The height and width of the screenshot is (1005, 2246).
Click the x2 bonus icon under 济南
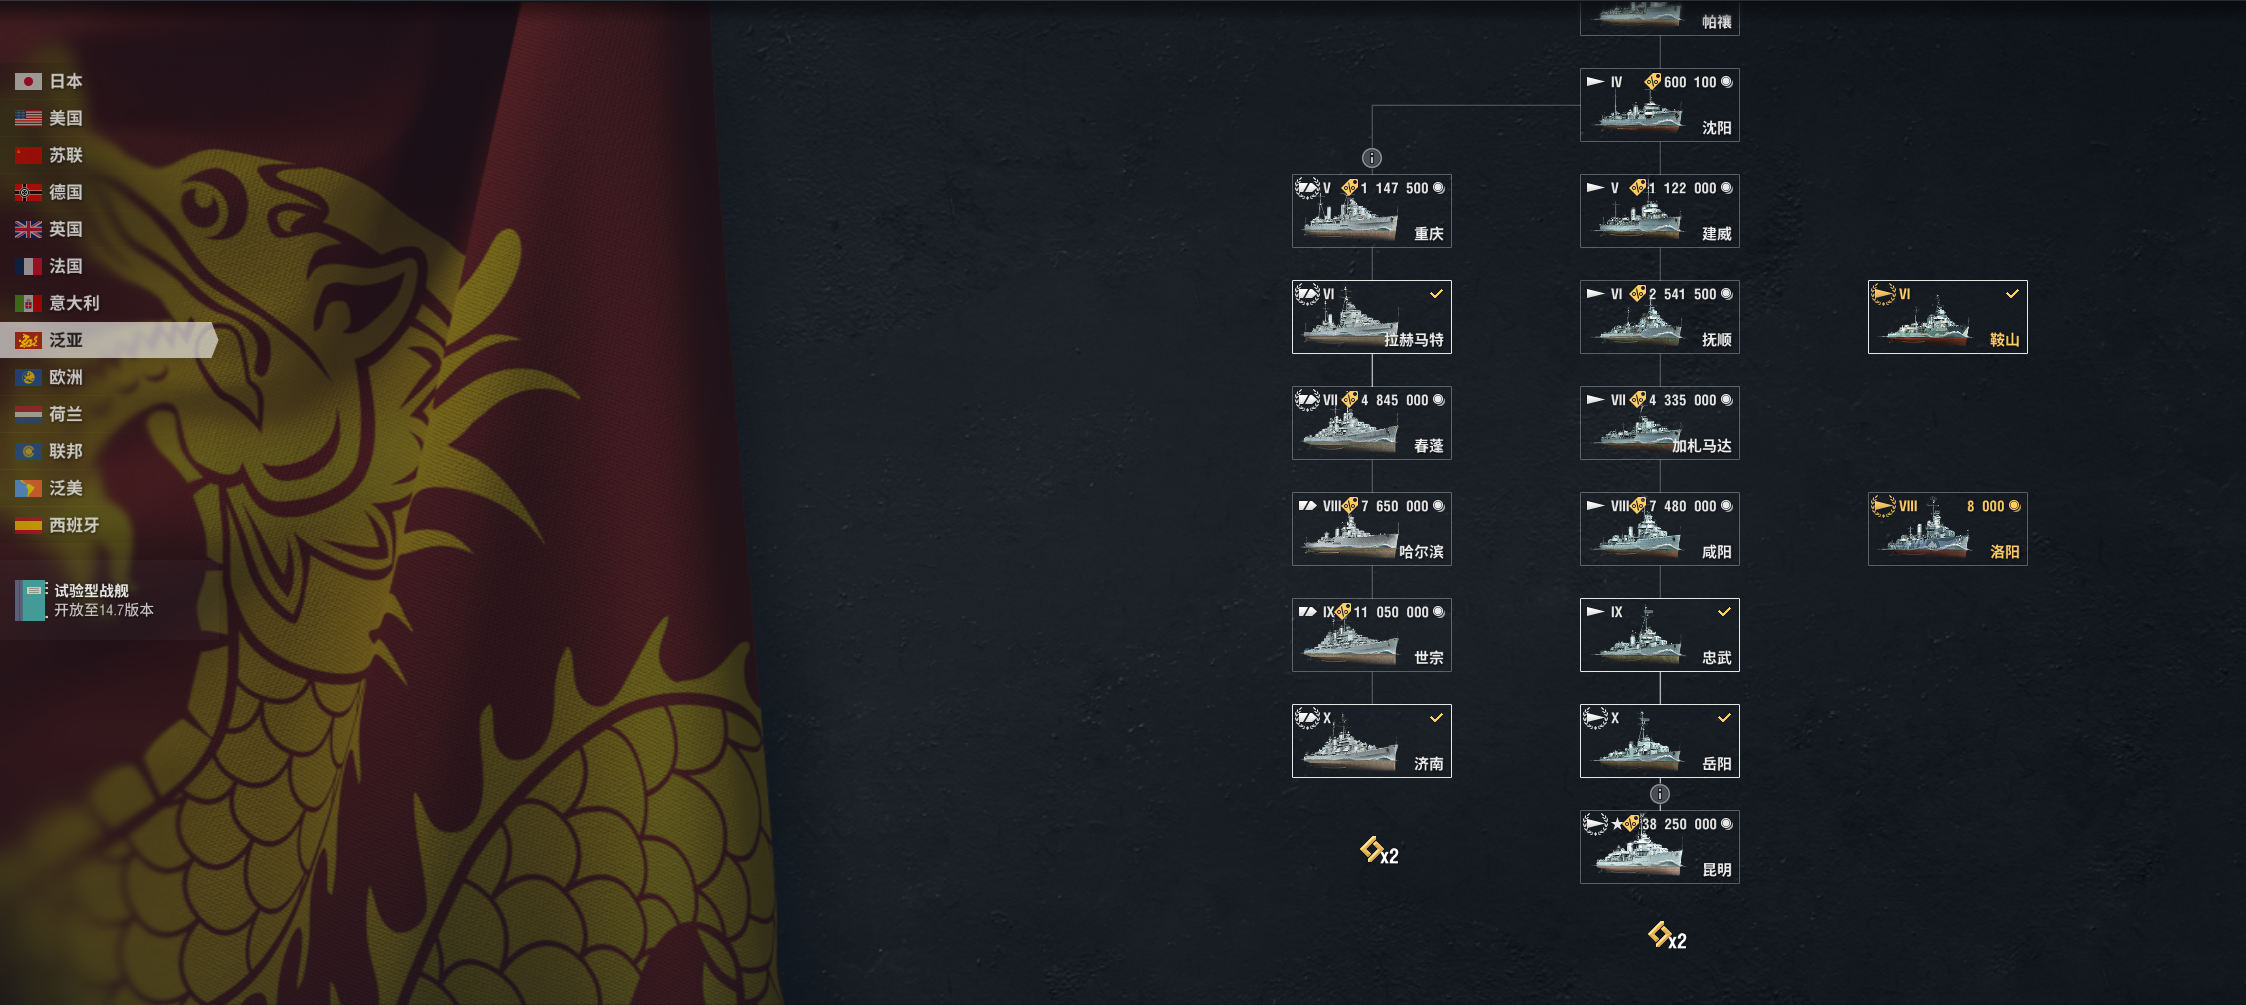[x=1379, y=852]
